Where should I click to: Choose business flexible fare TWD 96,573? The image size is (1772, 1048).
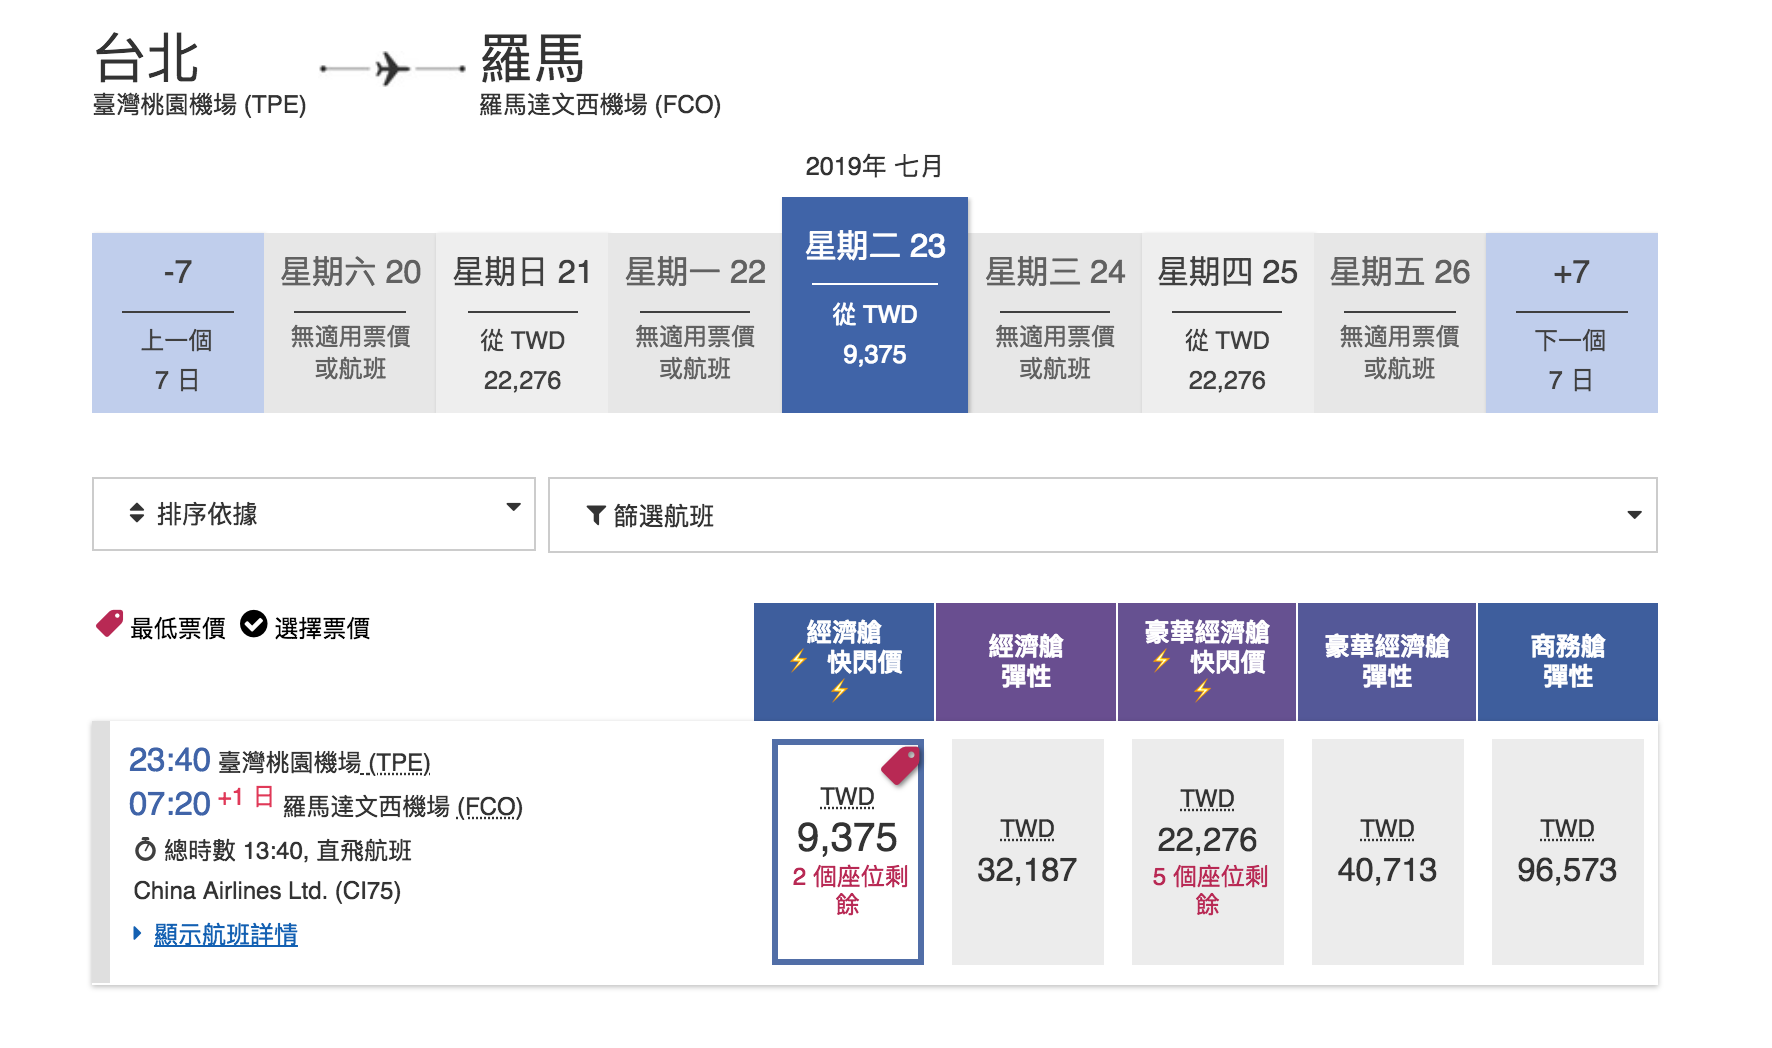[1568, 852]
